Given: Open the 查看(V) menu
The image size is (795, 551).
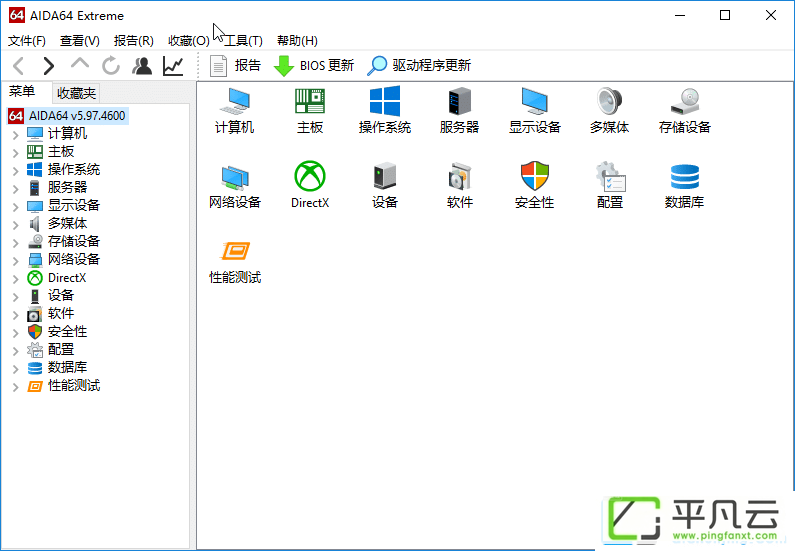Looking at the screenshot, I should point(80,41).
